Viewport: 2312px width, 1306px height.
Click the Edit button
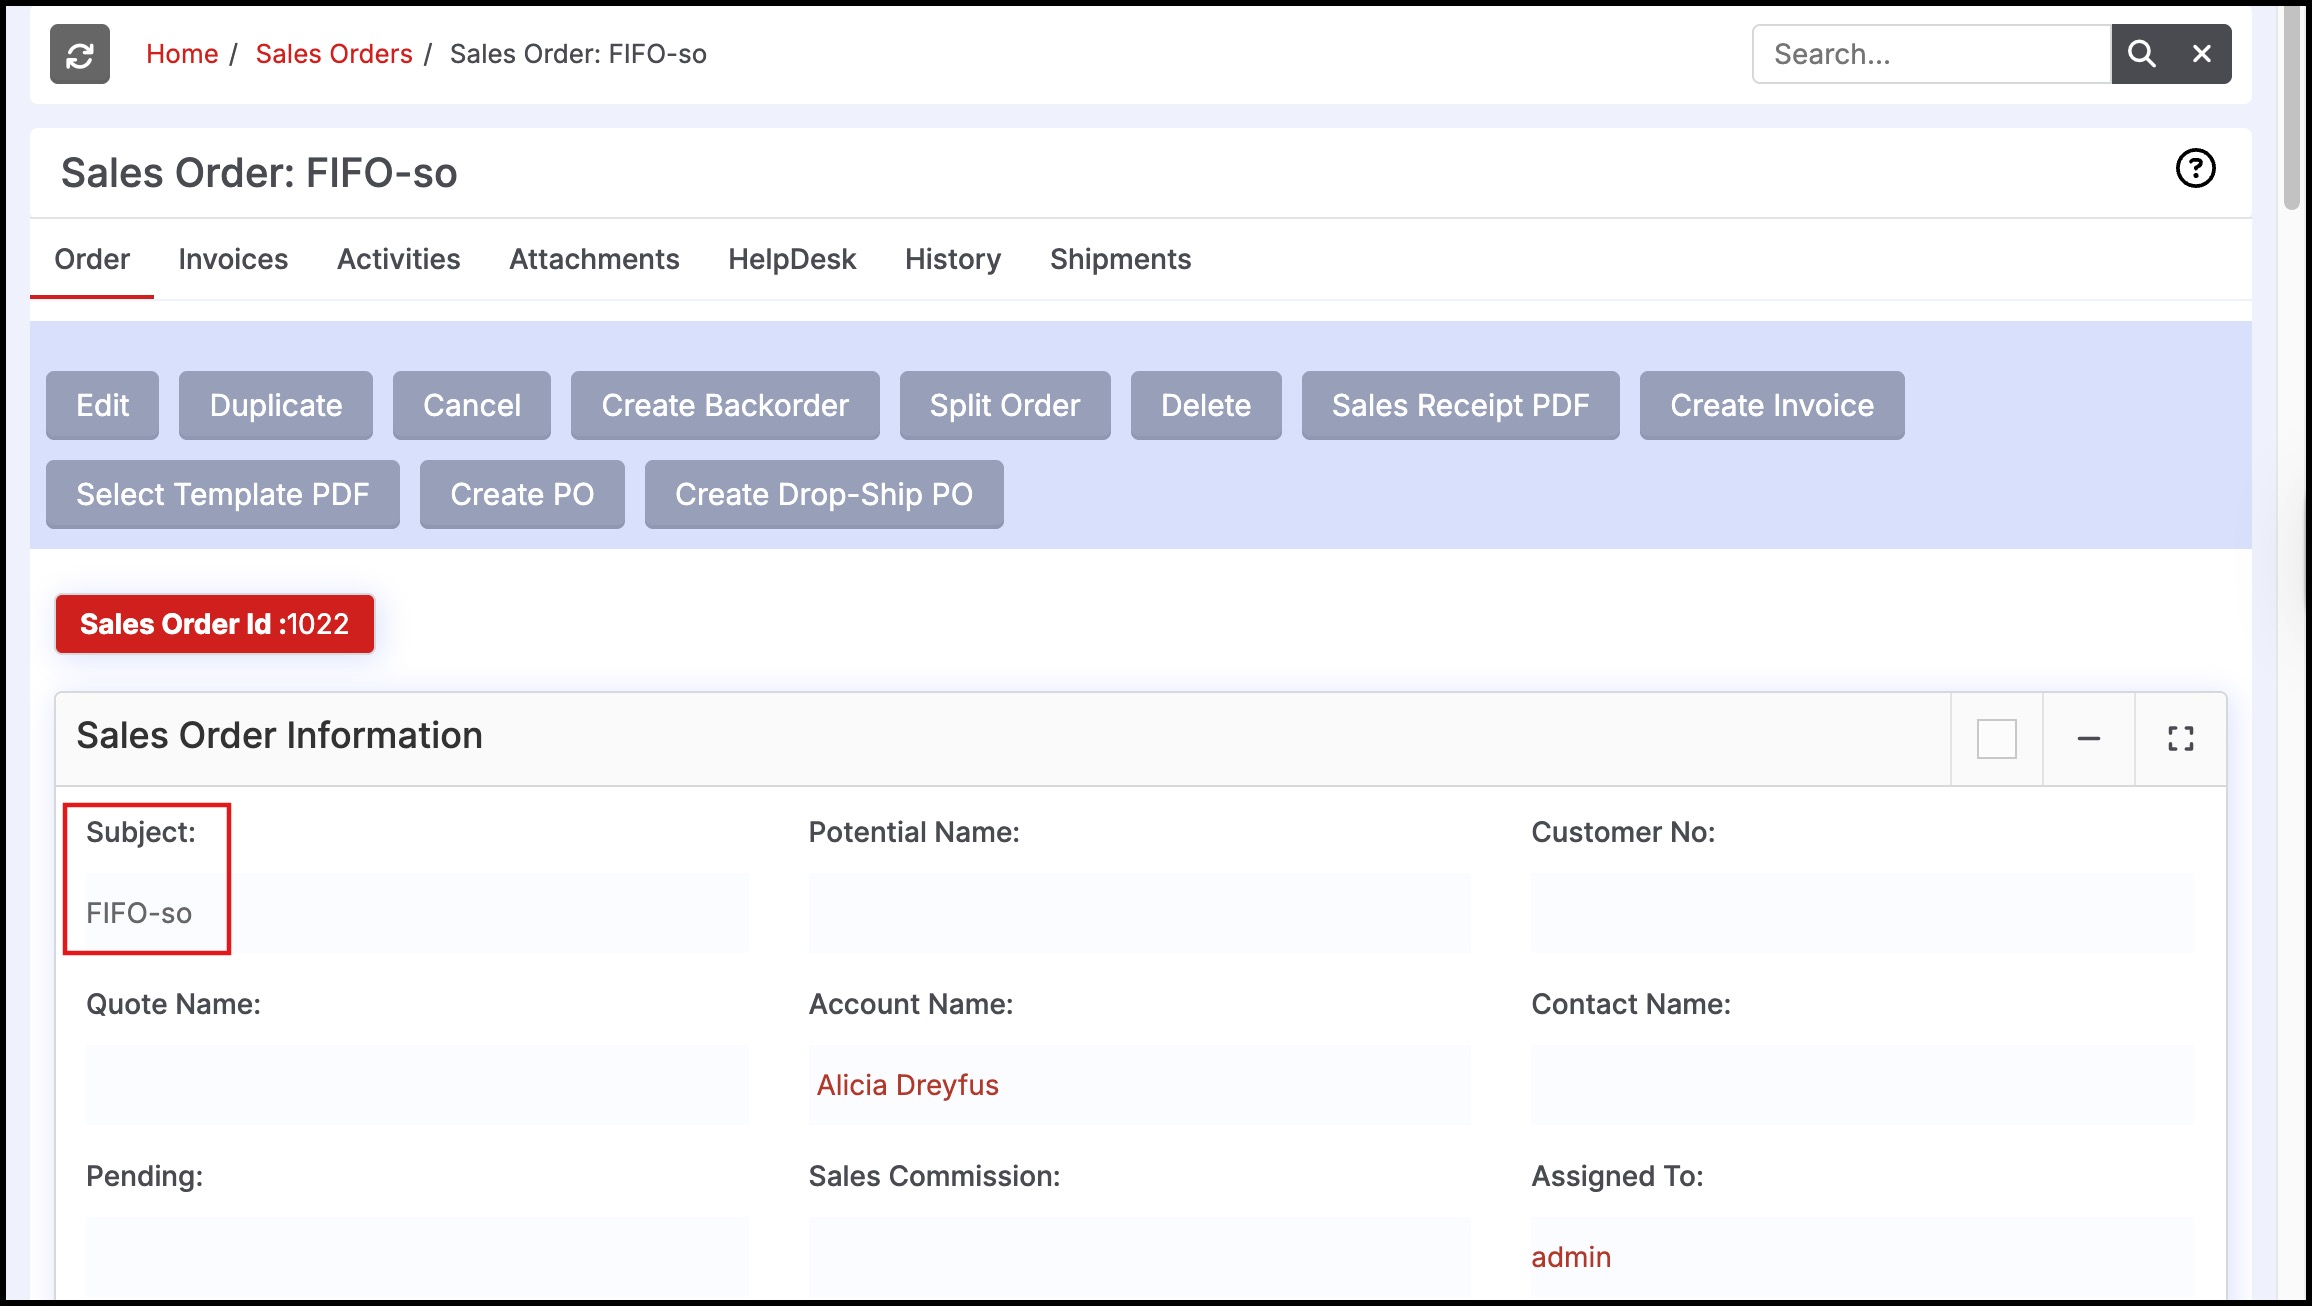102,405
